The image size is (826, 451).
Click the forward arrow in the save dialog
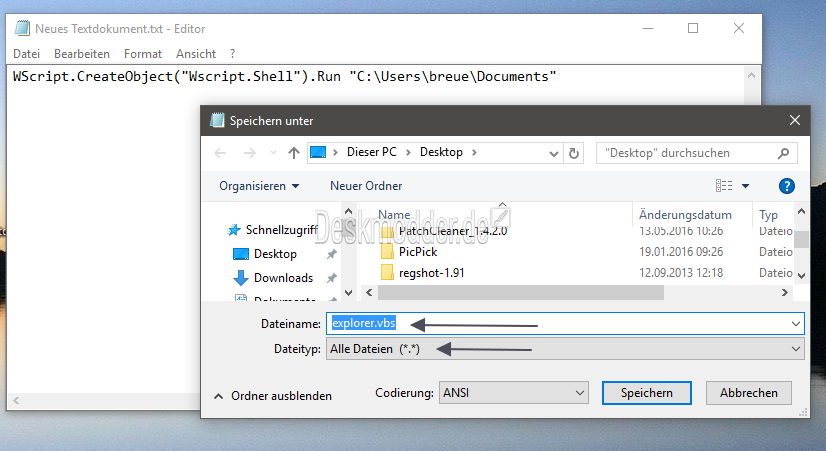click(x=249, y=153)
